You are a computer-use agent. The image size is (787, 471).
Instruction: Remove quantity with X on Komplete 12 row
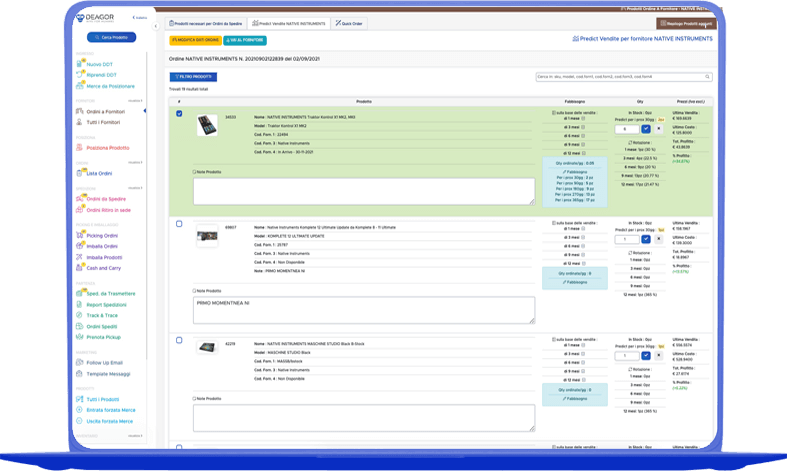[659, 240]
